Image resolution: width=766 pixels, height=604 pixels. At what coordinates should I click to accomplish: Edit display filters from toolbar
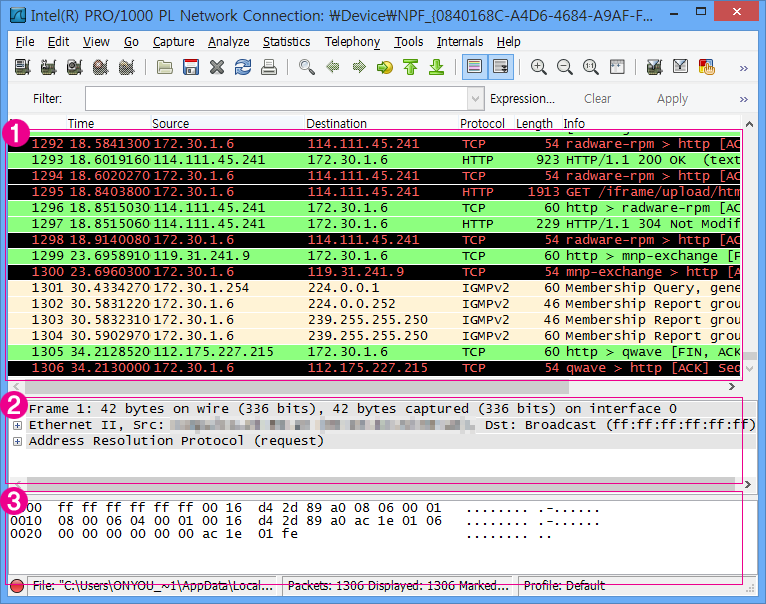point(680,66)
